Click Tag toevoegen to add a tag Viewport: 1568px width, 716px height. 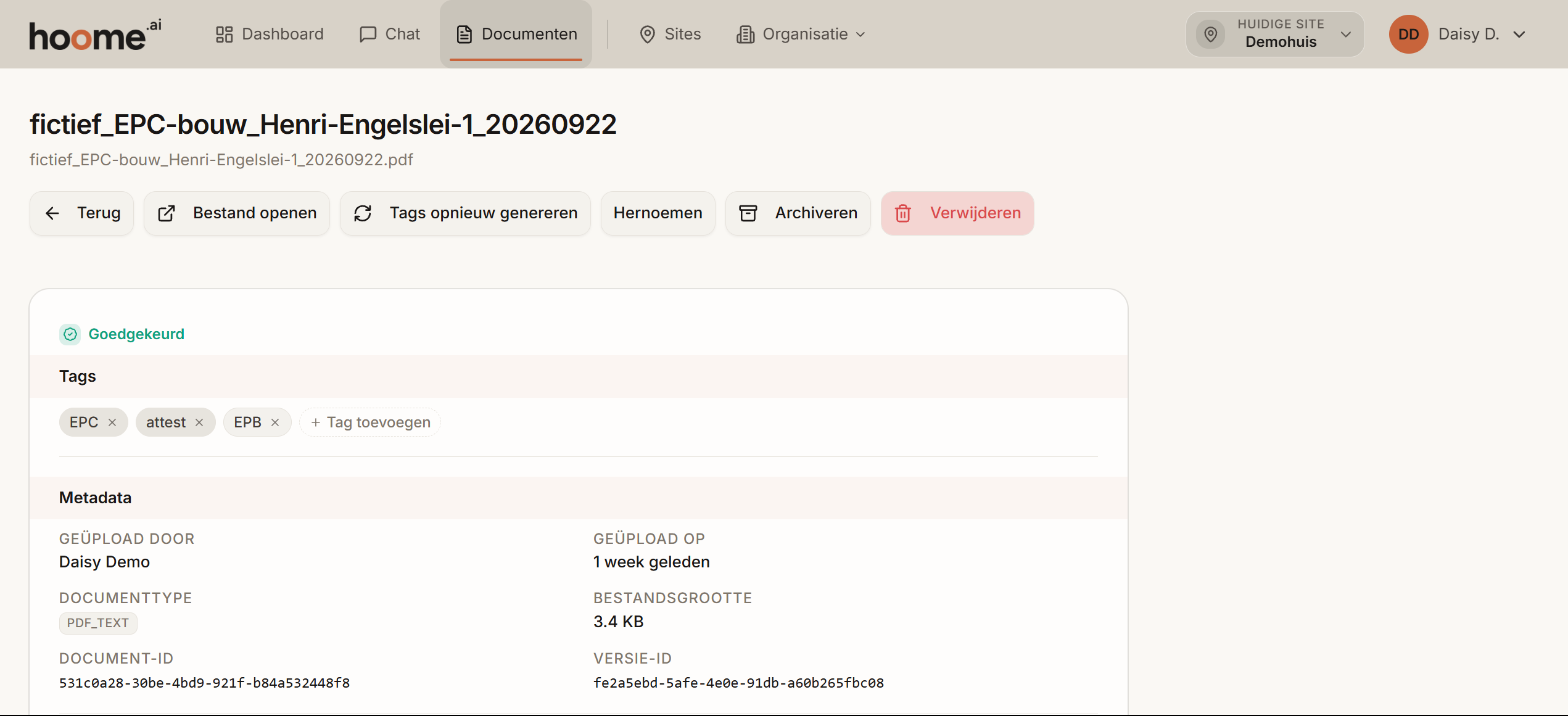click(x=370, y=423)
